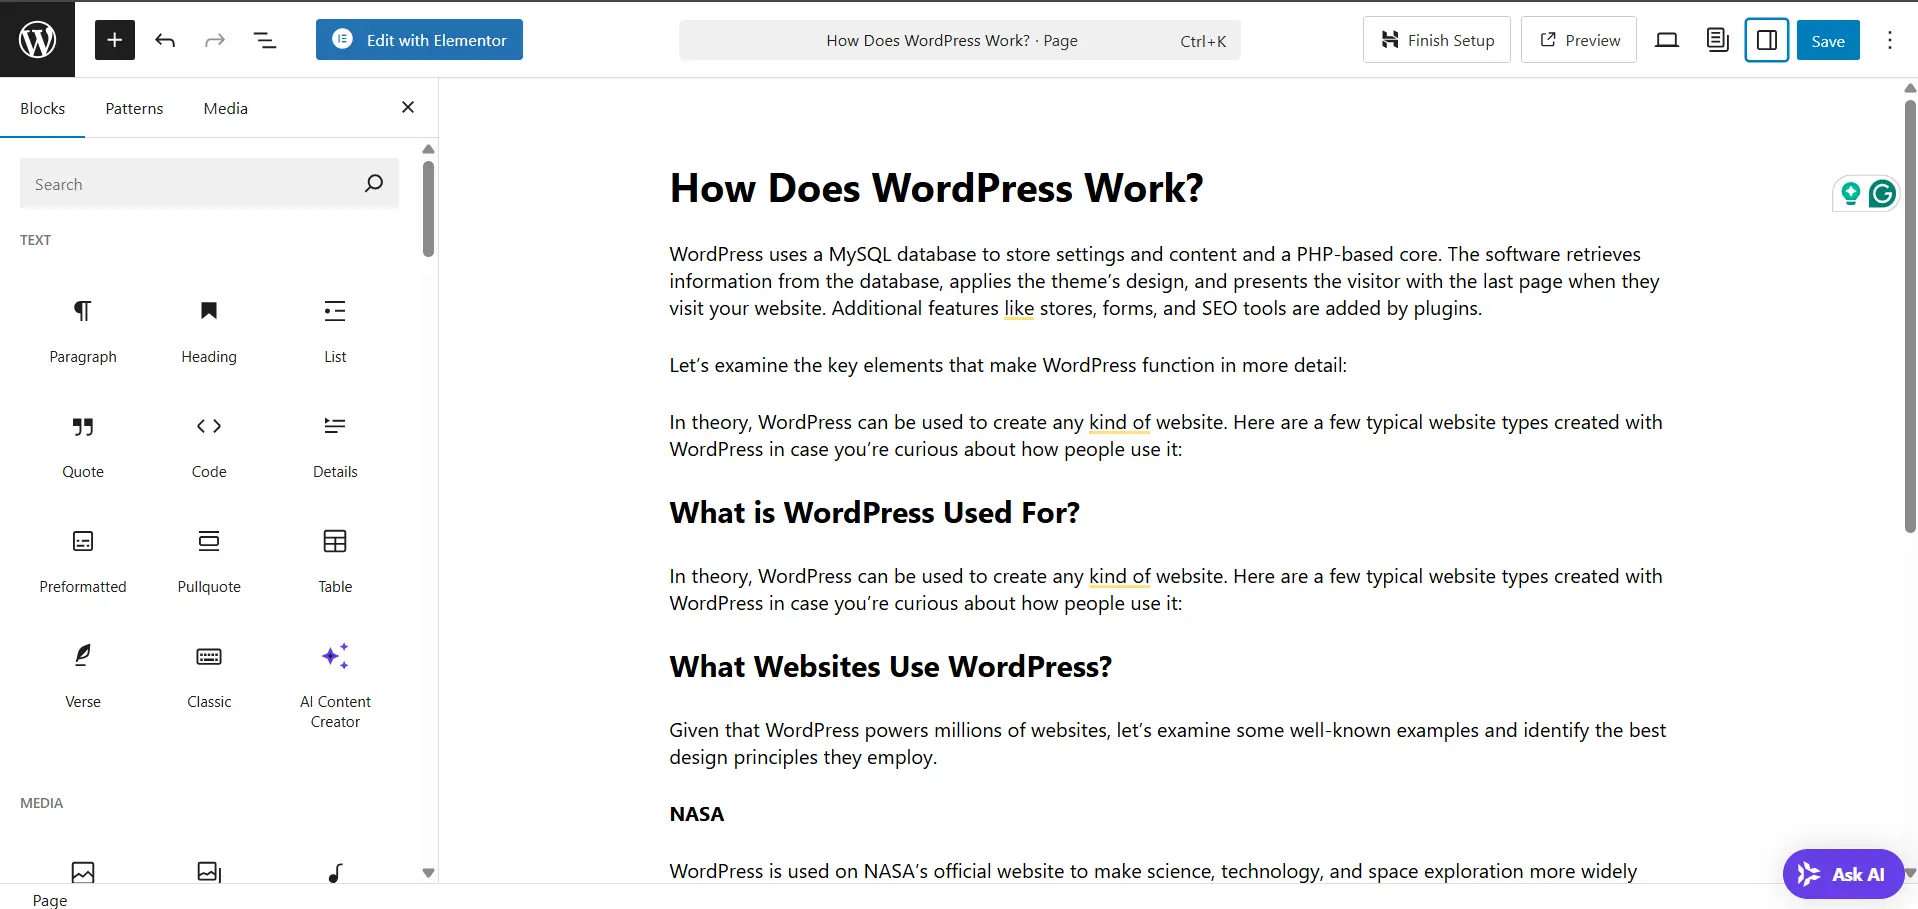This screenshot has height=909, width=1918.
Task: Insert a Heading block
Action: click(209, 333)
